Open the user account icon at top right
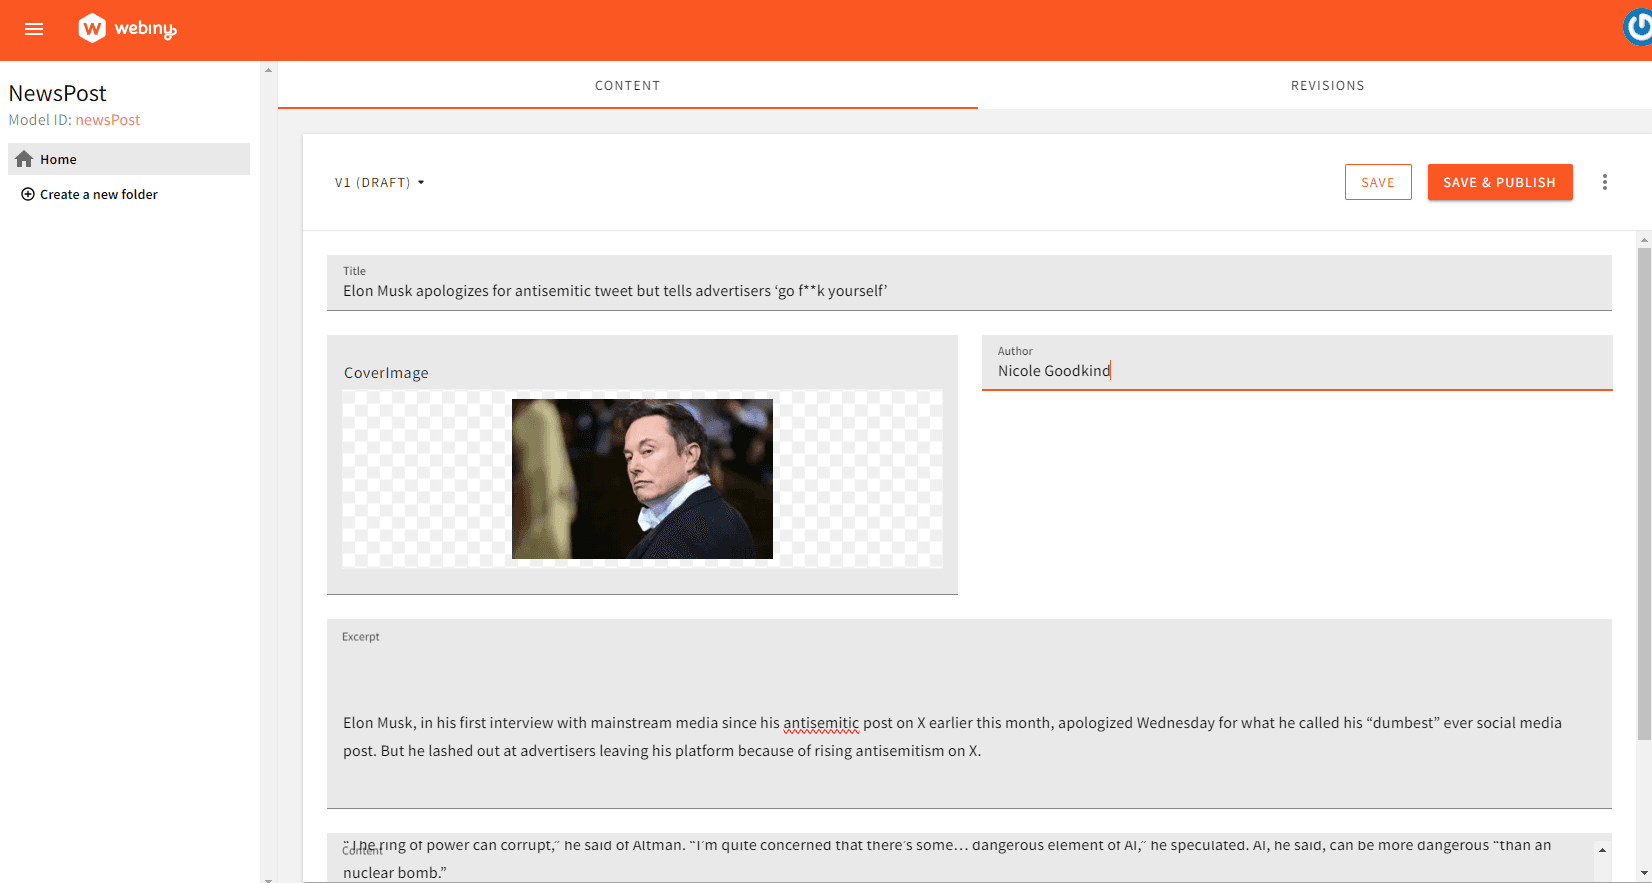1652x883 pixels. pyautogui.click(x=1637, y=27)
